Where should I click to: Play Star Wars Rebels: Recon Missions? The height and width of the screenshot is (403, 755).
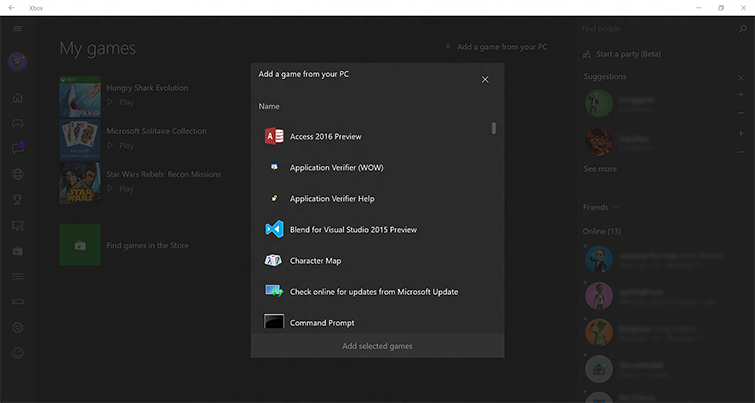pyautogui.click(x=120, y=189)
